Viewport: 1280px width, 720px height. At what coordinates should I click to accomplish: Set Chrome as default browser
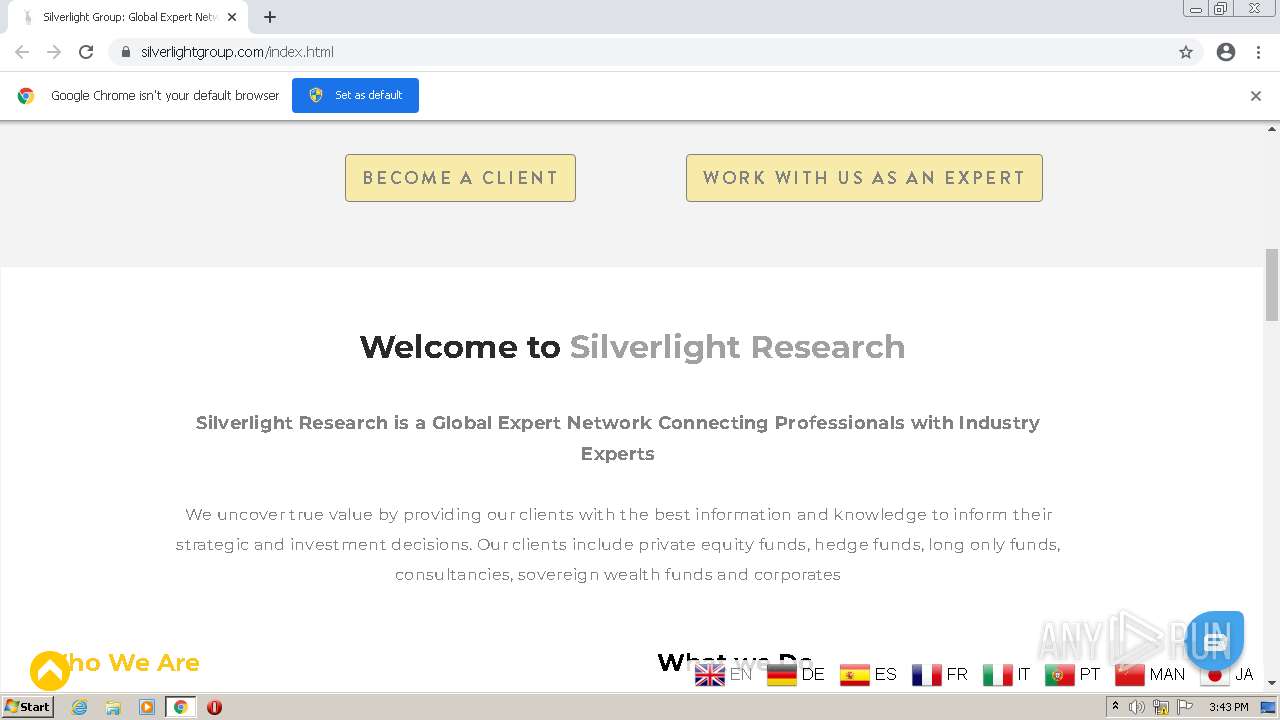pos(355,95)
